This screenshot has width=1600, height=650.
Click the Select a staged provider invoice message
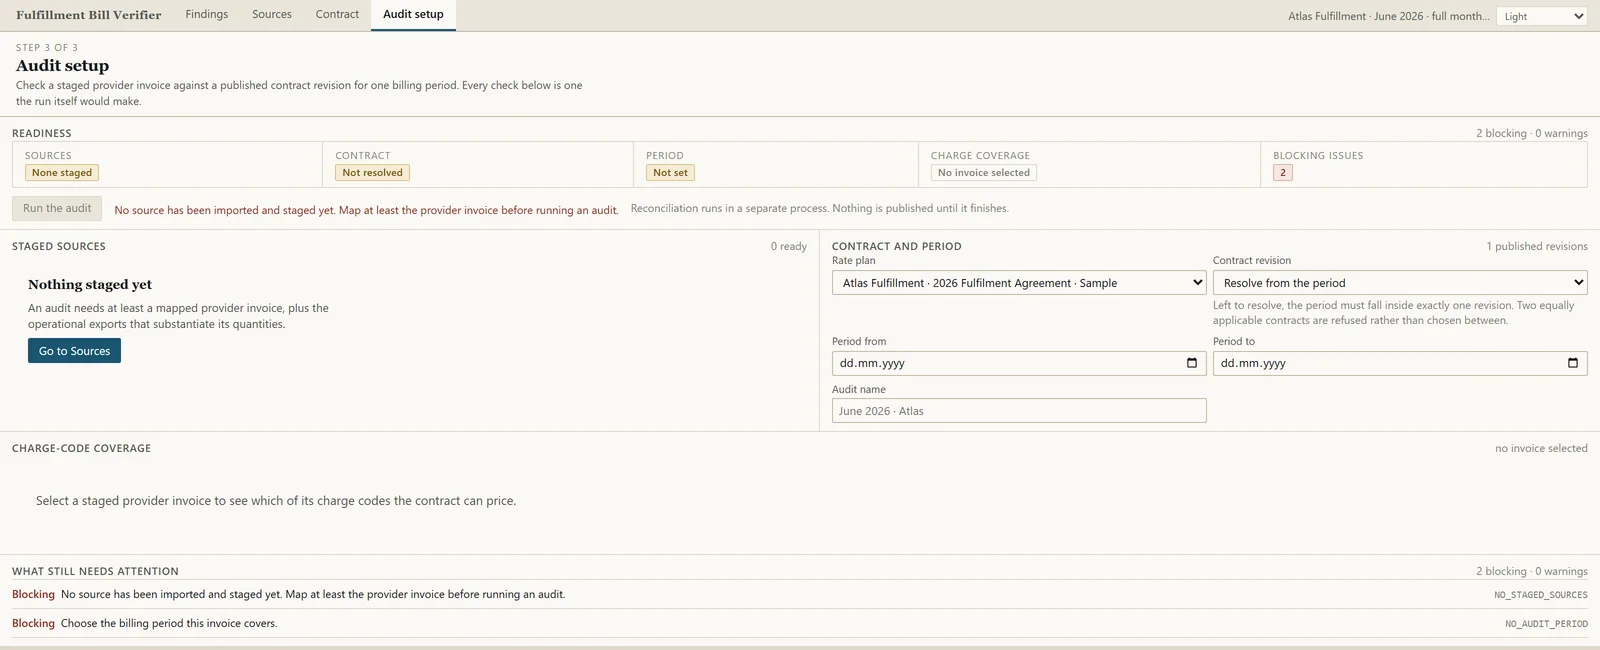[x=276, y=501]
